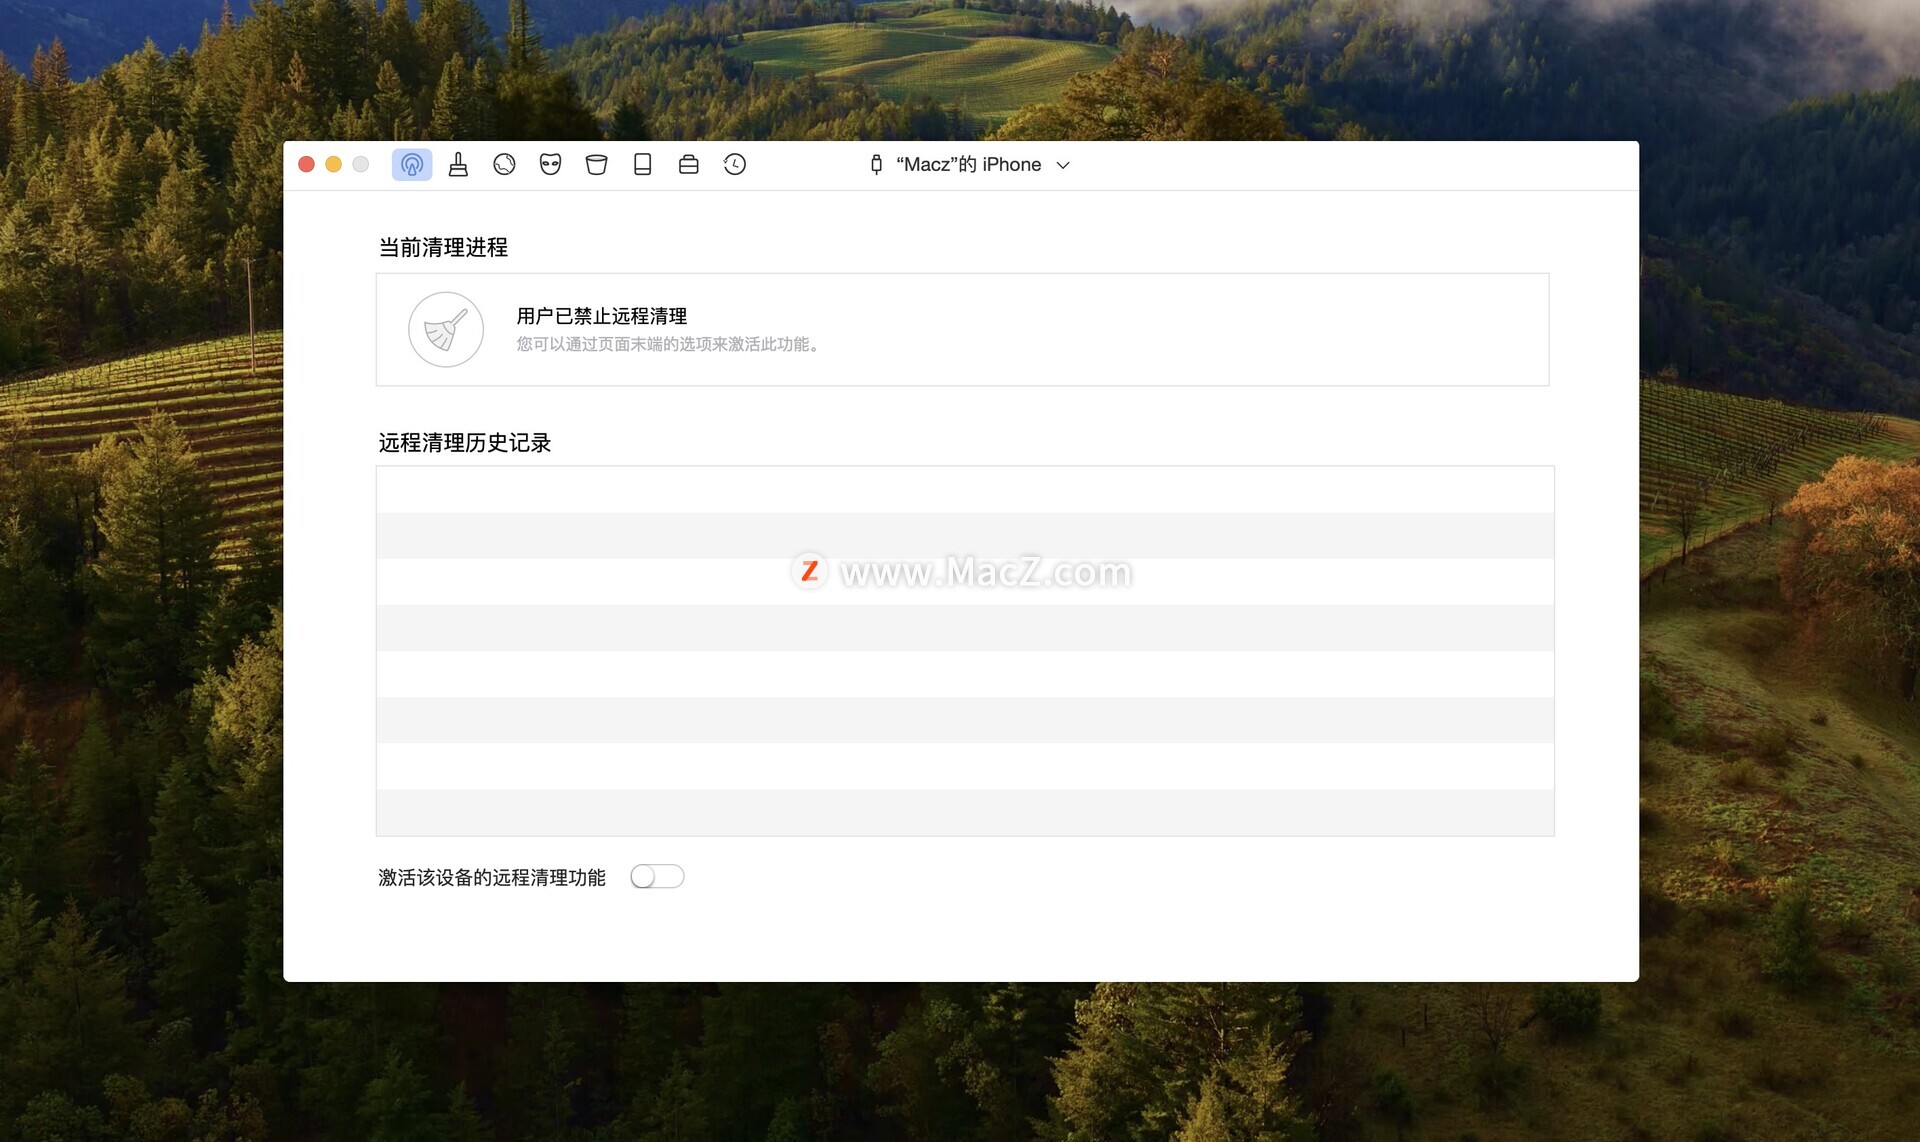Open the trash bucket toolbar icon

596,164
